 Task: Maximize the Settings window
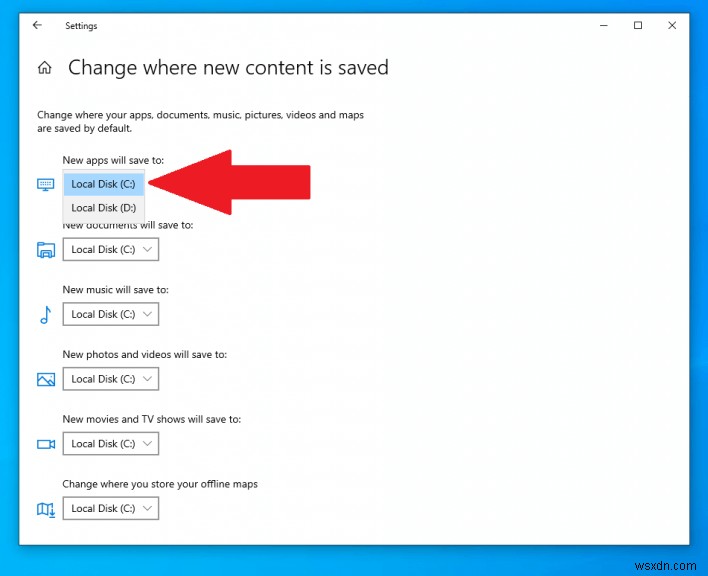[638, 25]
